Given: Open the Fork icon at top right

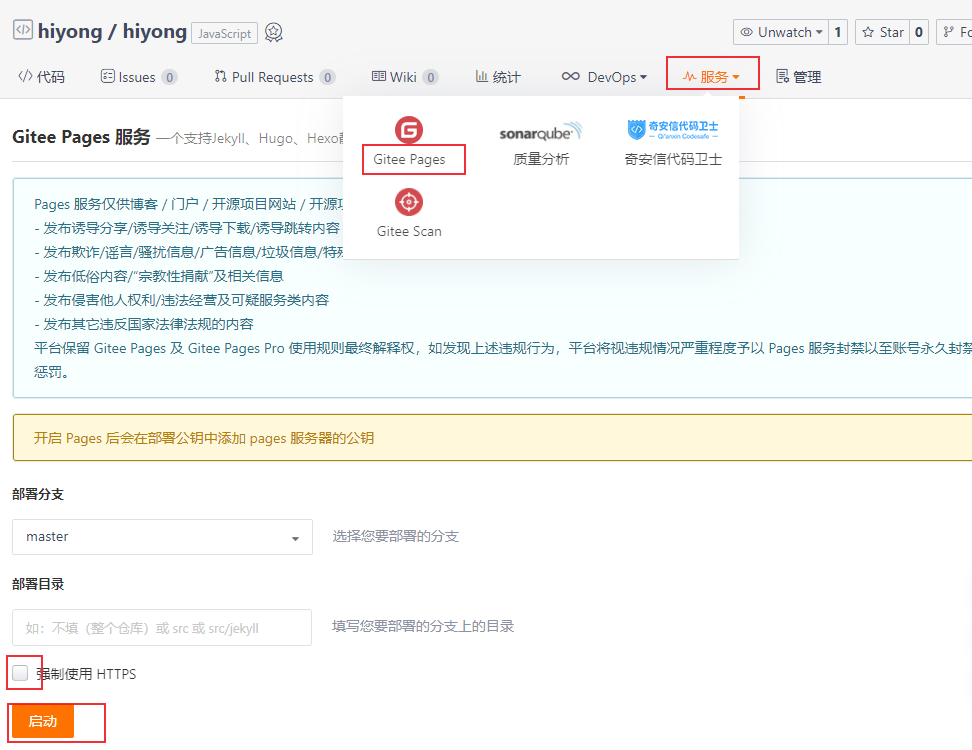Looking at the screenshot, I should [948, 32].
